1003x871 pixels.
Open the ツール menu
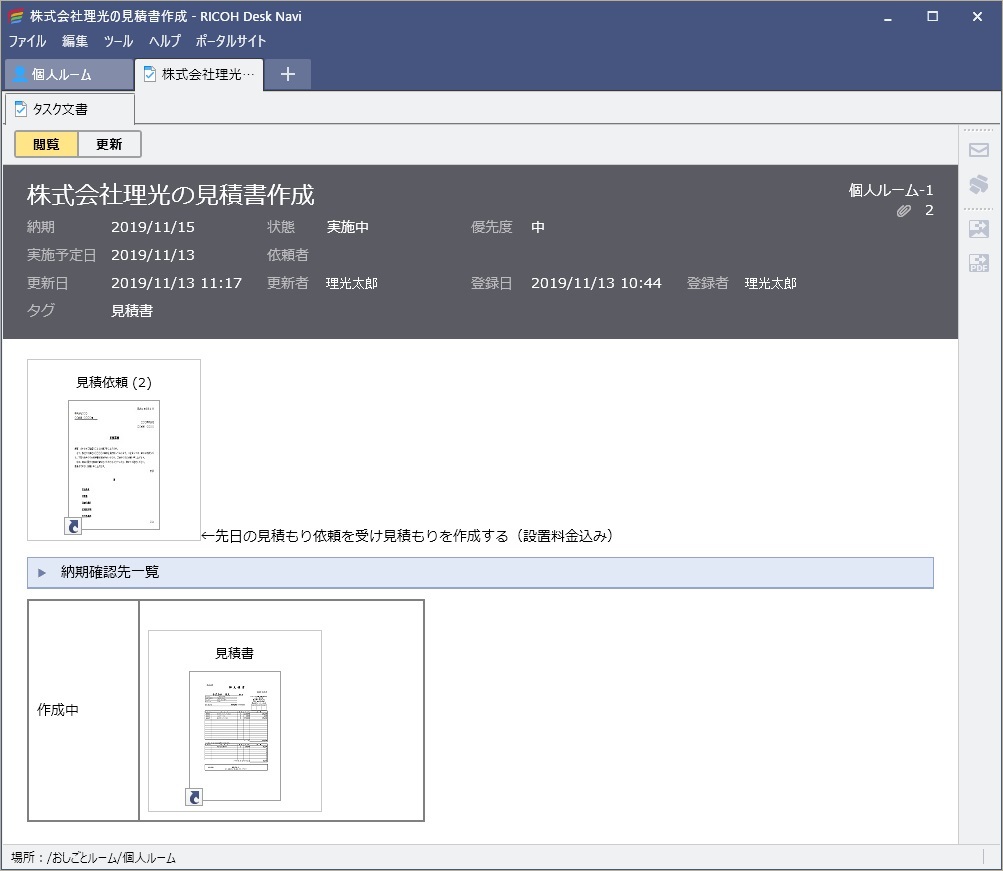(x=117, y=41)
